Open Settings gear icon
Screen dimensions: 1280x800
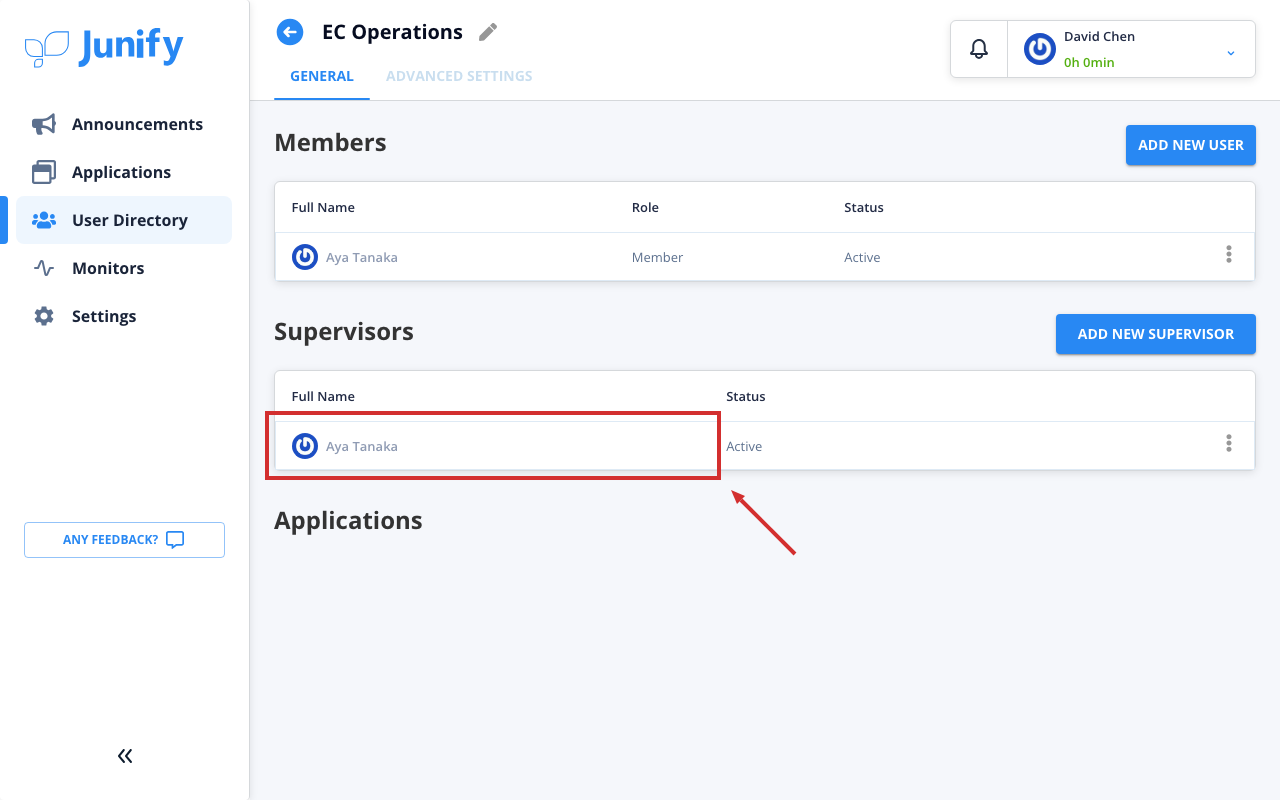coord(44,316)
